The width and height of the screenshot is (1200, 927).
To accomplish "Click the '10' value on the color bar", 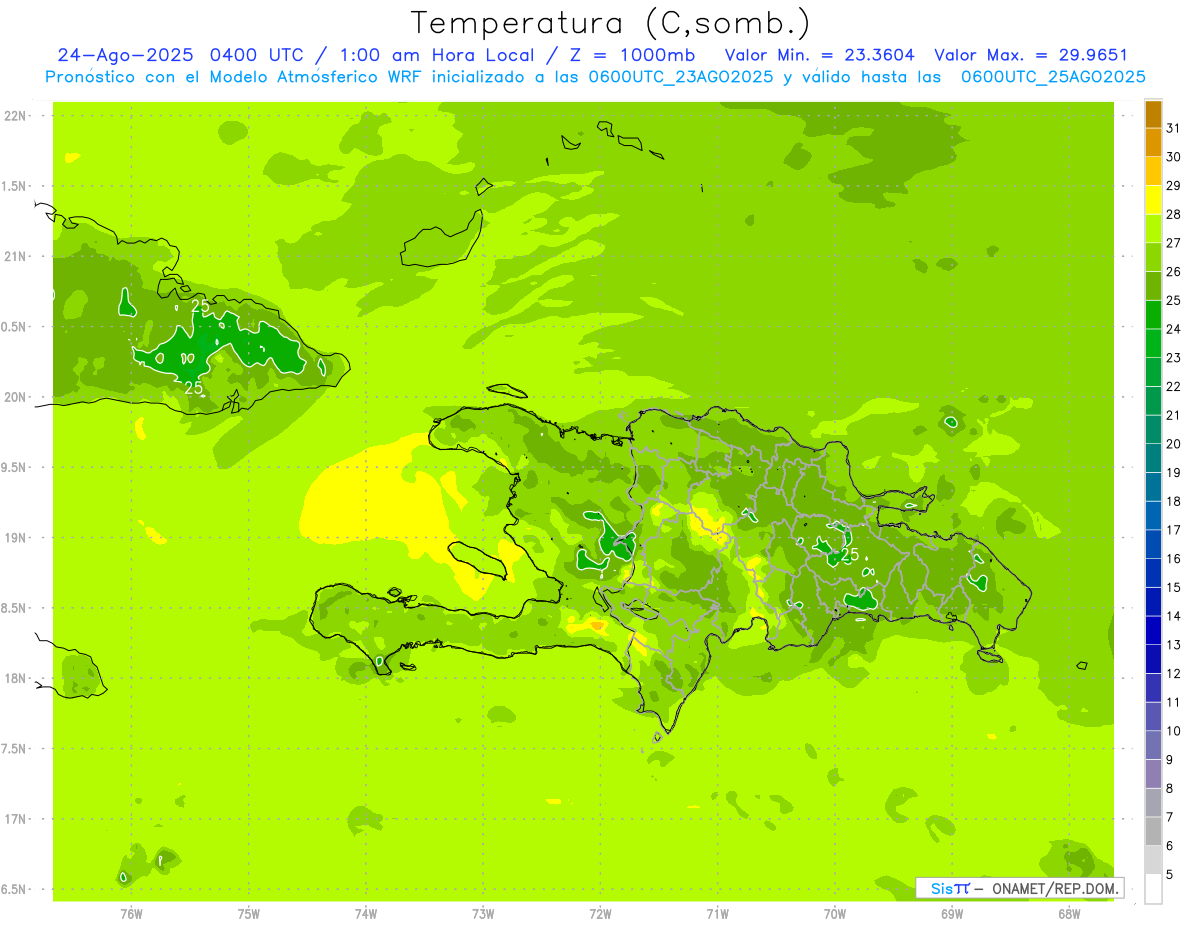I will (1173, 731).
